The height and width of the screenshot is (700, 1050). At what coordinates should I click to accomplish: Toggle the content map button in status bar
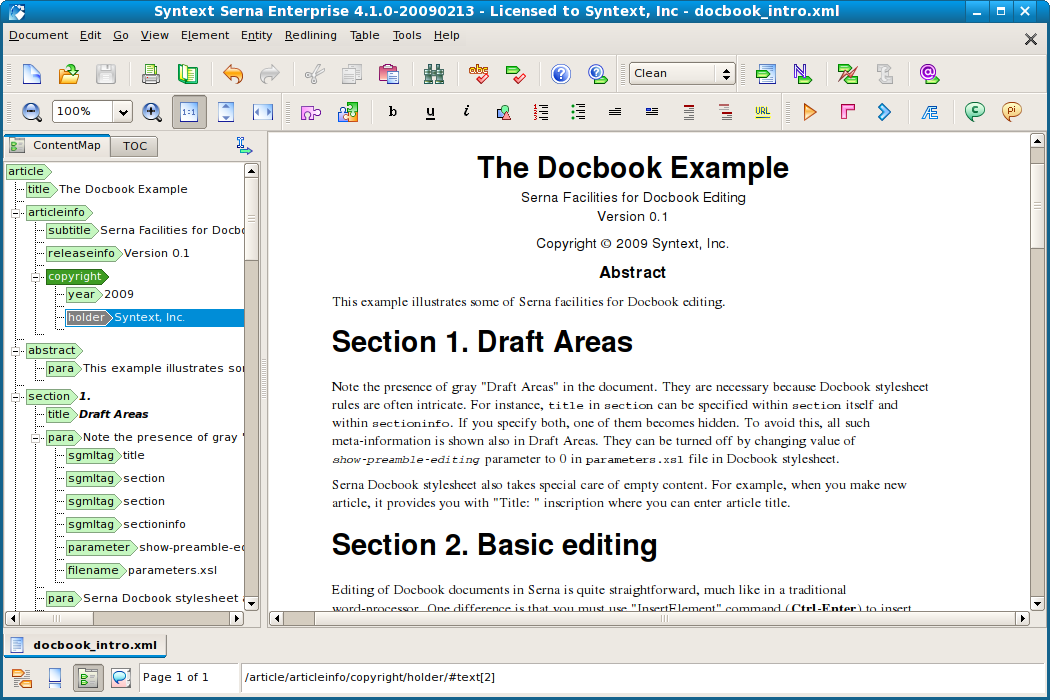point(88,678)
